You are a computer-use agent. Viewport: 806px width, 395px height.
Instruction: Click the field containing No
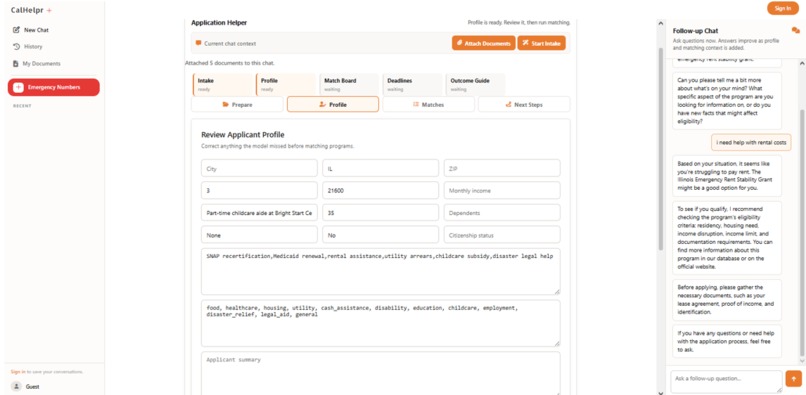click(380, 235)
